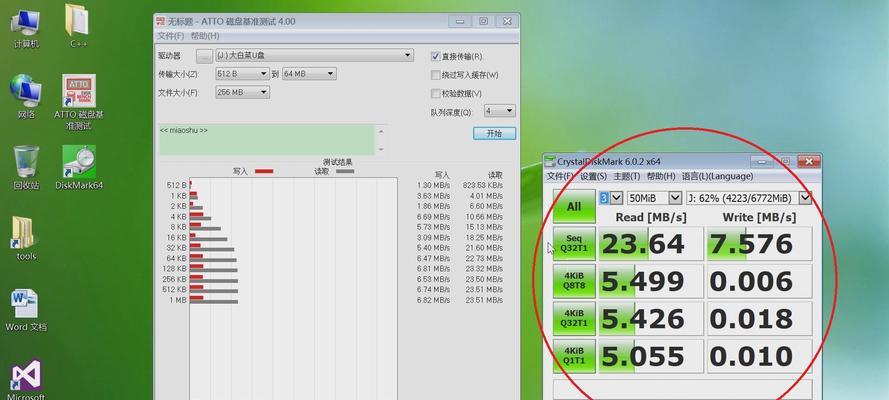Open the 帮助(H) menu in CrystalDiskMark
Image resolution: width=889 pixels, height=400 pixels.
coord(661,176)
